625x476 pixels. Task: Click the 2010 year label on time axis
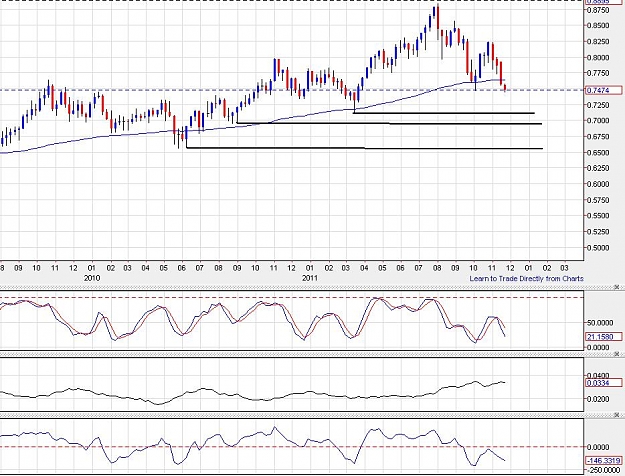click(x=92, y=278)
